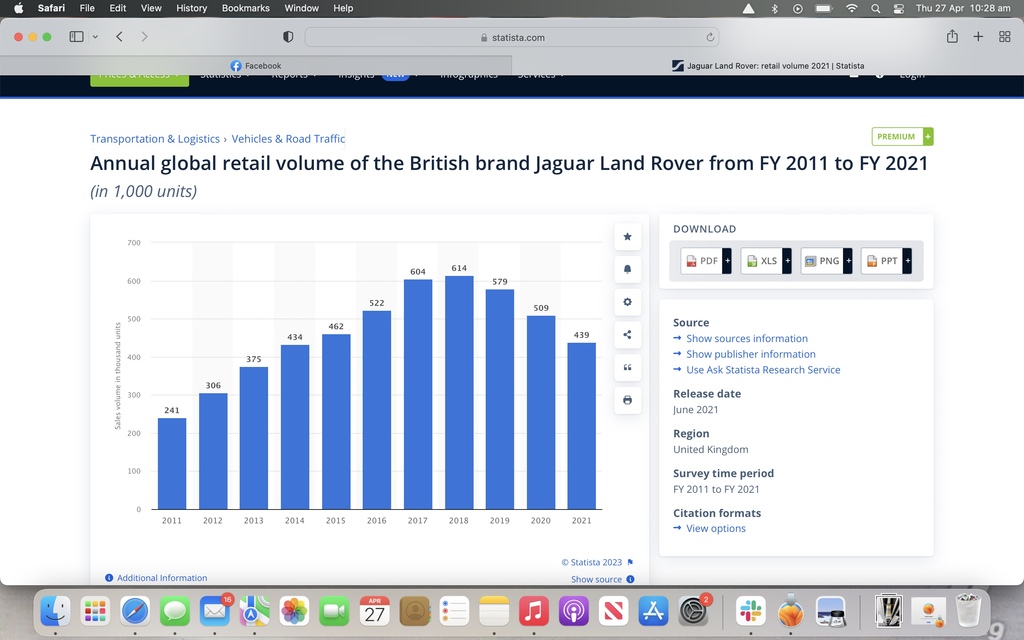This screenshot has height=640, width=1024.
Task: Click the quotation mark citation icon
Action: [x=627, y=368]
